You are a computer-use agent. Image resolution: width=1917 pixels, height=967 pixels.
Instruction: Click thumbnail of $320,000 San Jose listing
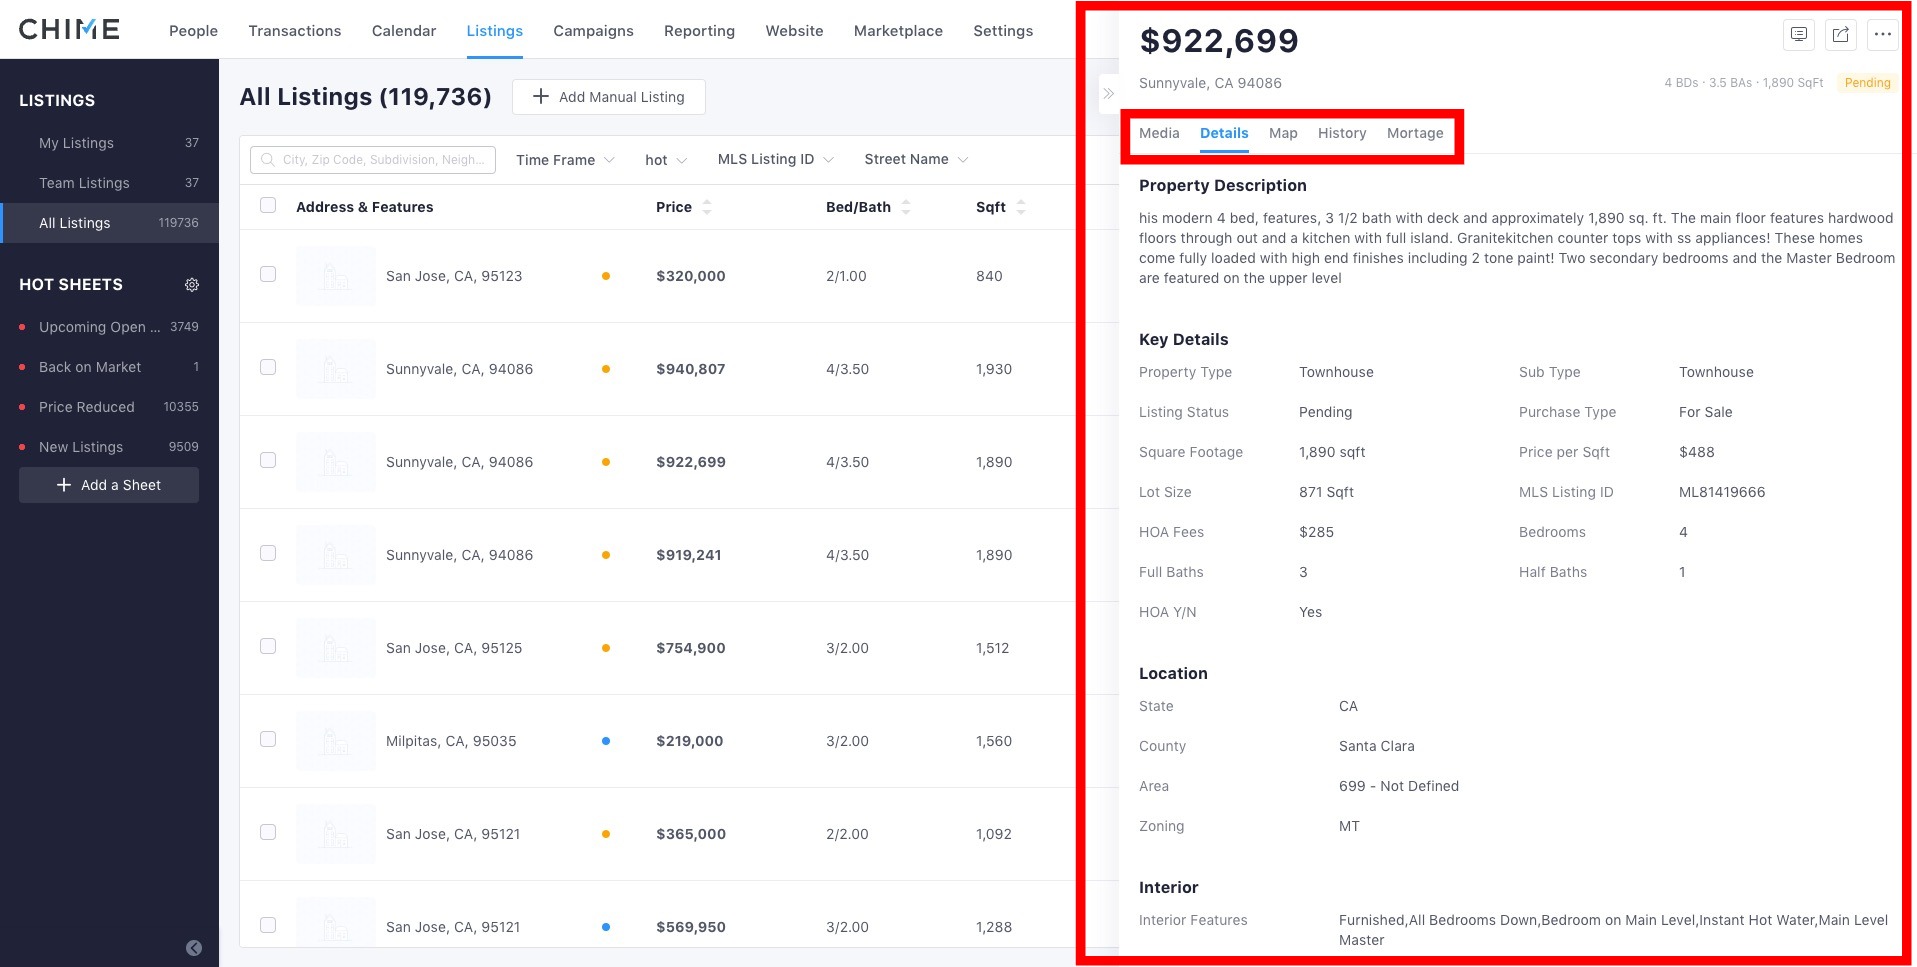click(x=336, y=276)
